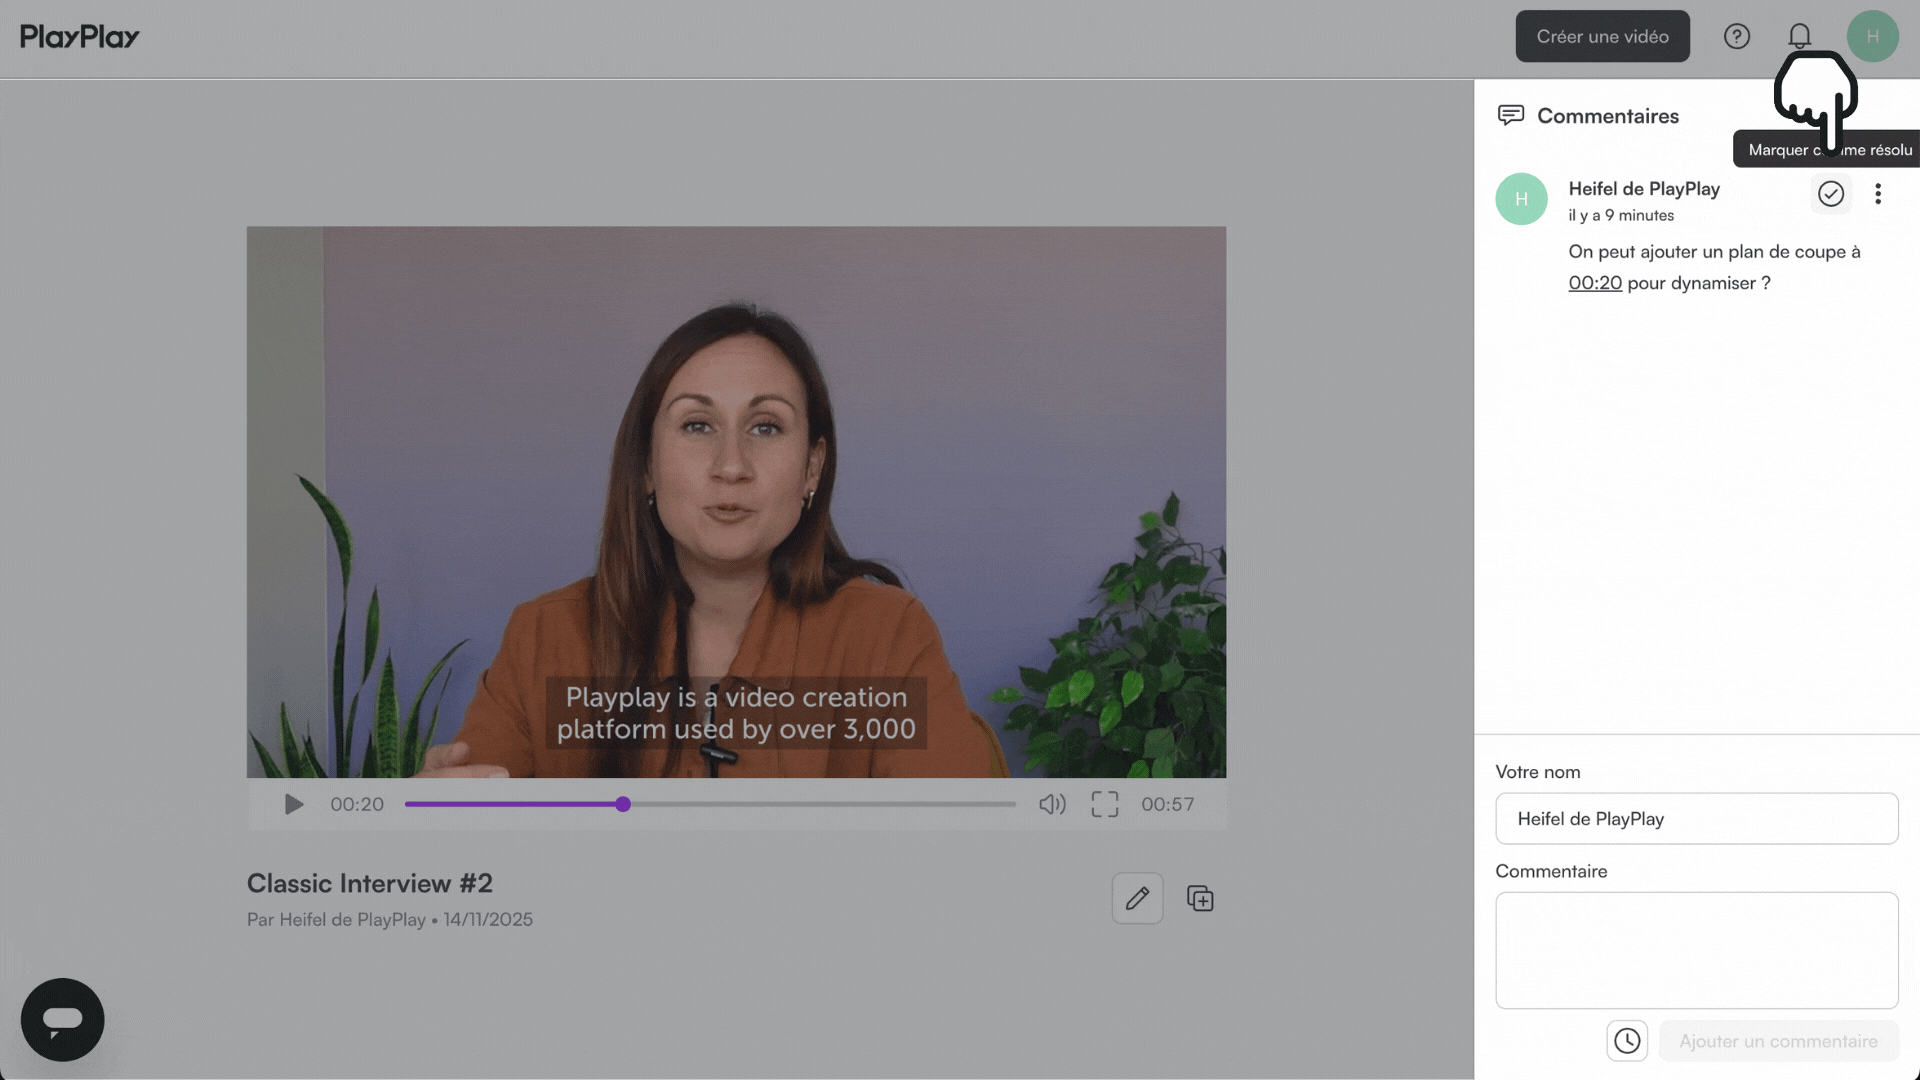Click the duplicate video icon
Image resolution: width=1920 pixels, height=1080 pixels.
click(x=1199, y=898)
